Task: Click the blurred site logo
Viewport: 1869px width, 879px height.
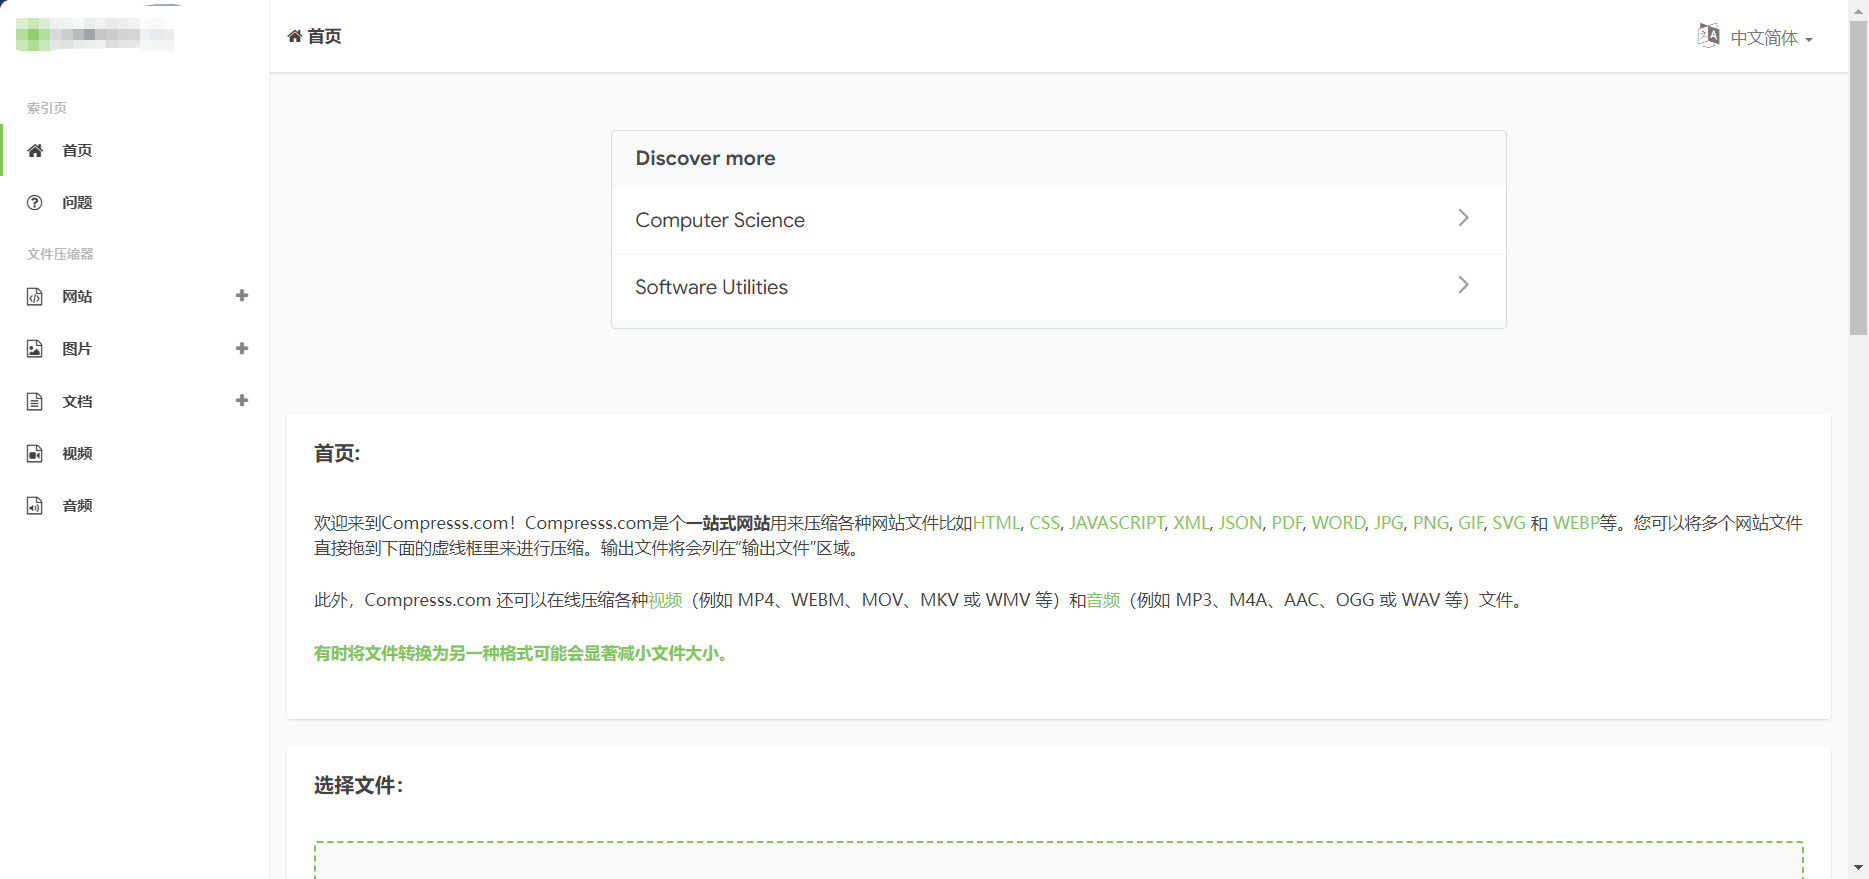Action: tap(95, 35)
